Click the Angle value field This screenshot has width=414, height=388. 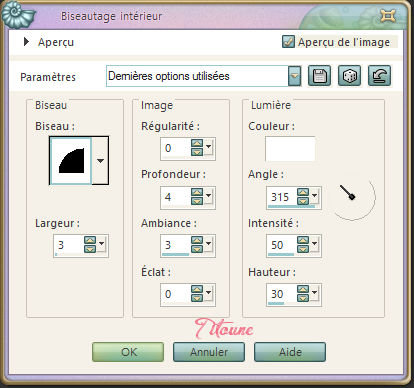[282, 197]
